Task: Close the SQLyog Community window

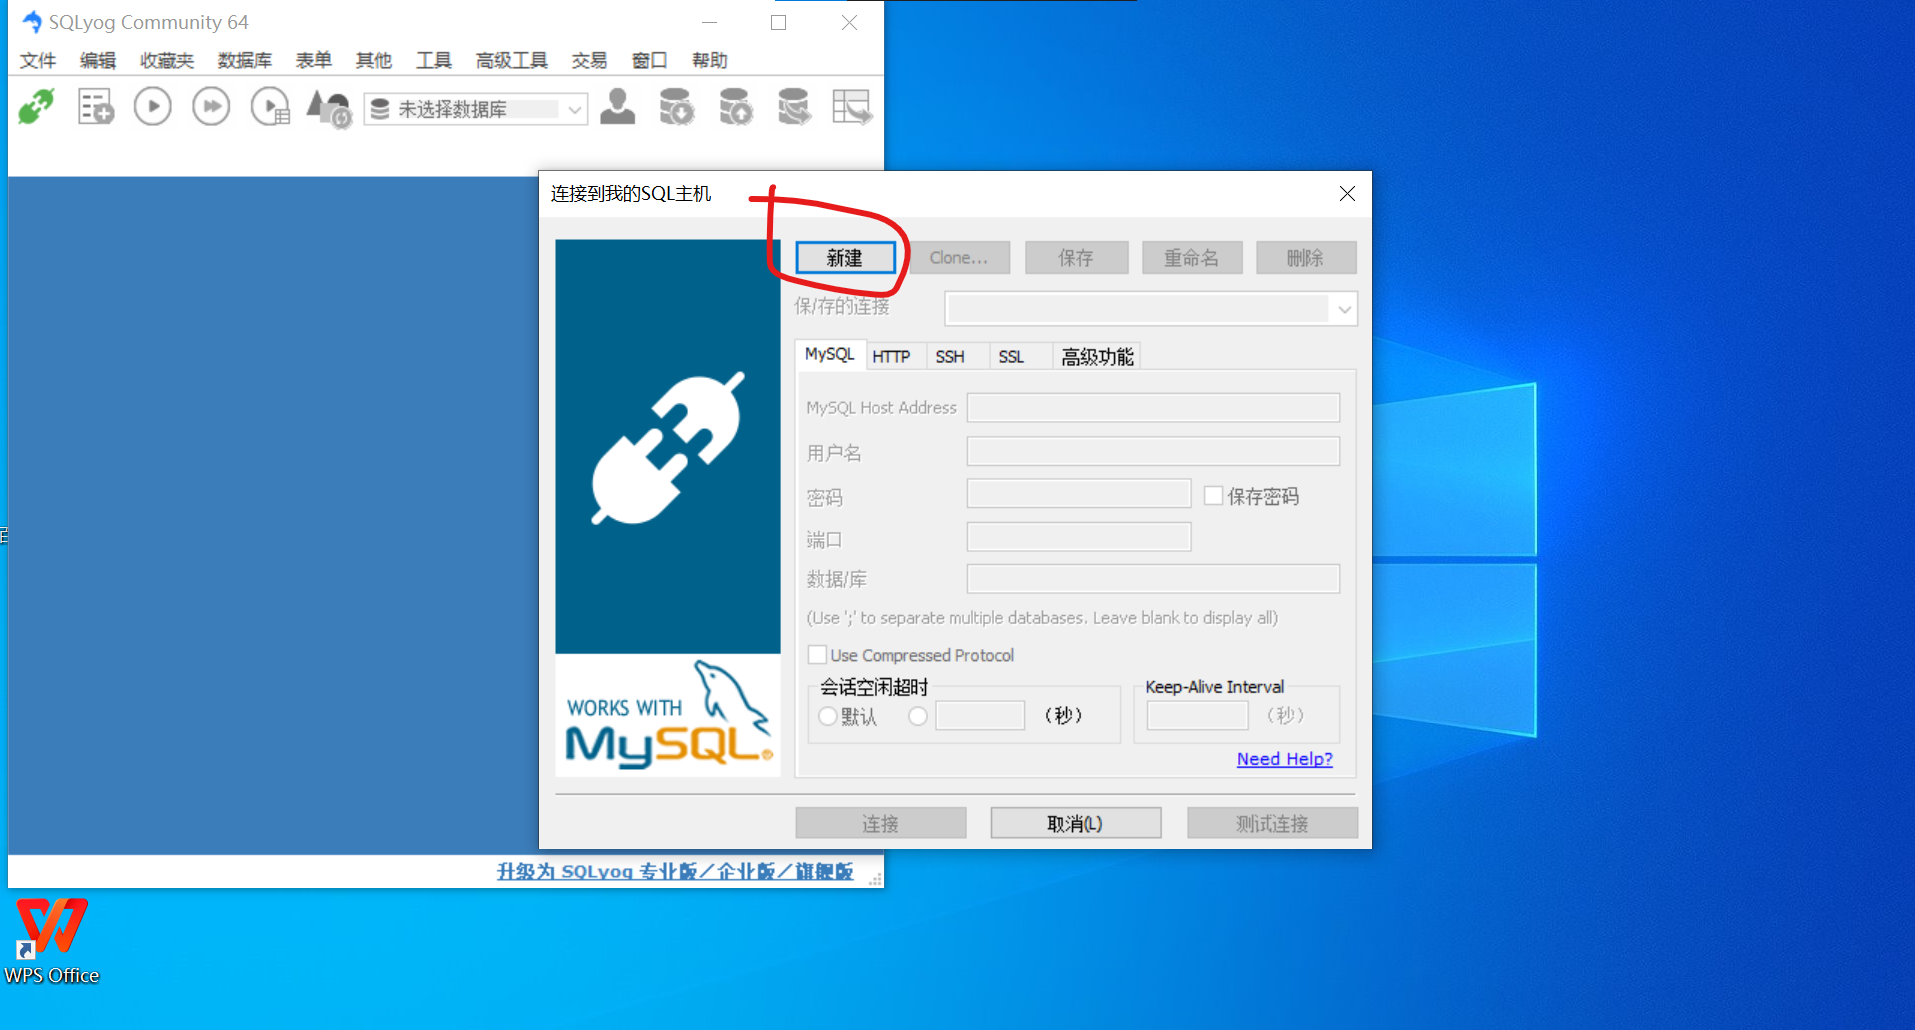Action: tap(849, 22)
